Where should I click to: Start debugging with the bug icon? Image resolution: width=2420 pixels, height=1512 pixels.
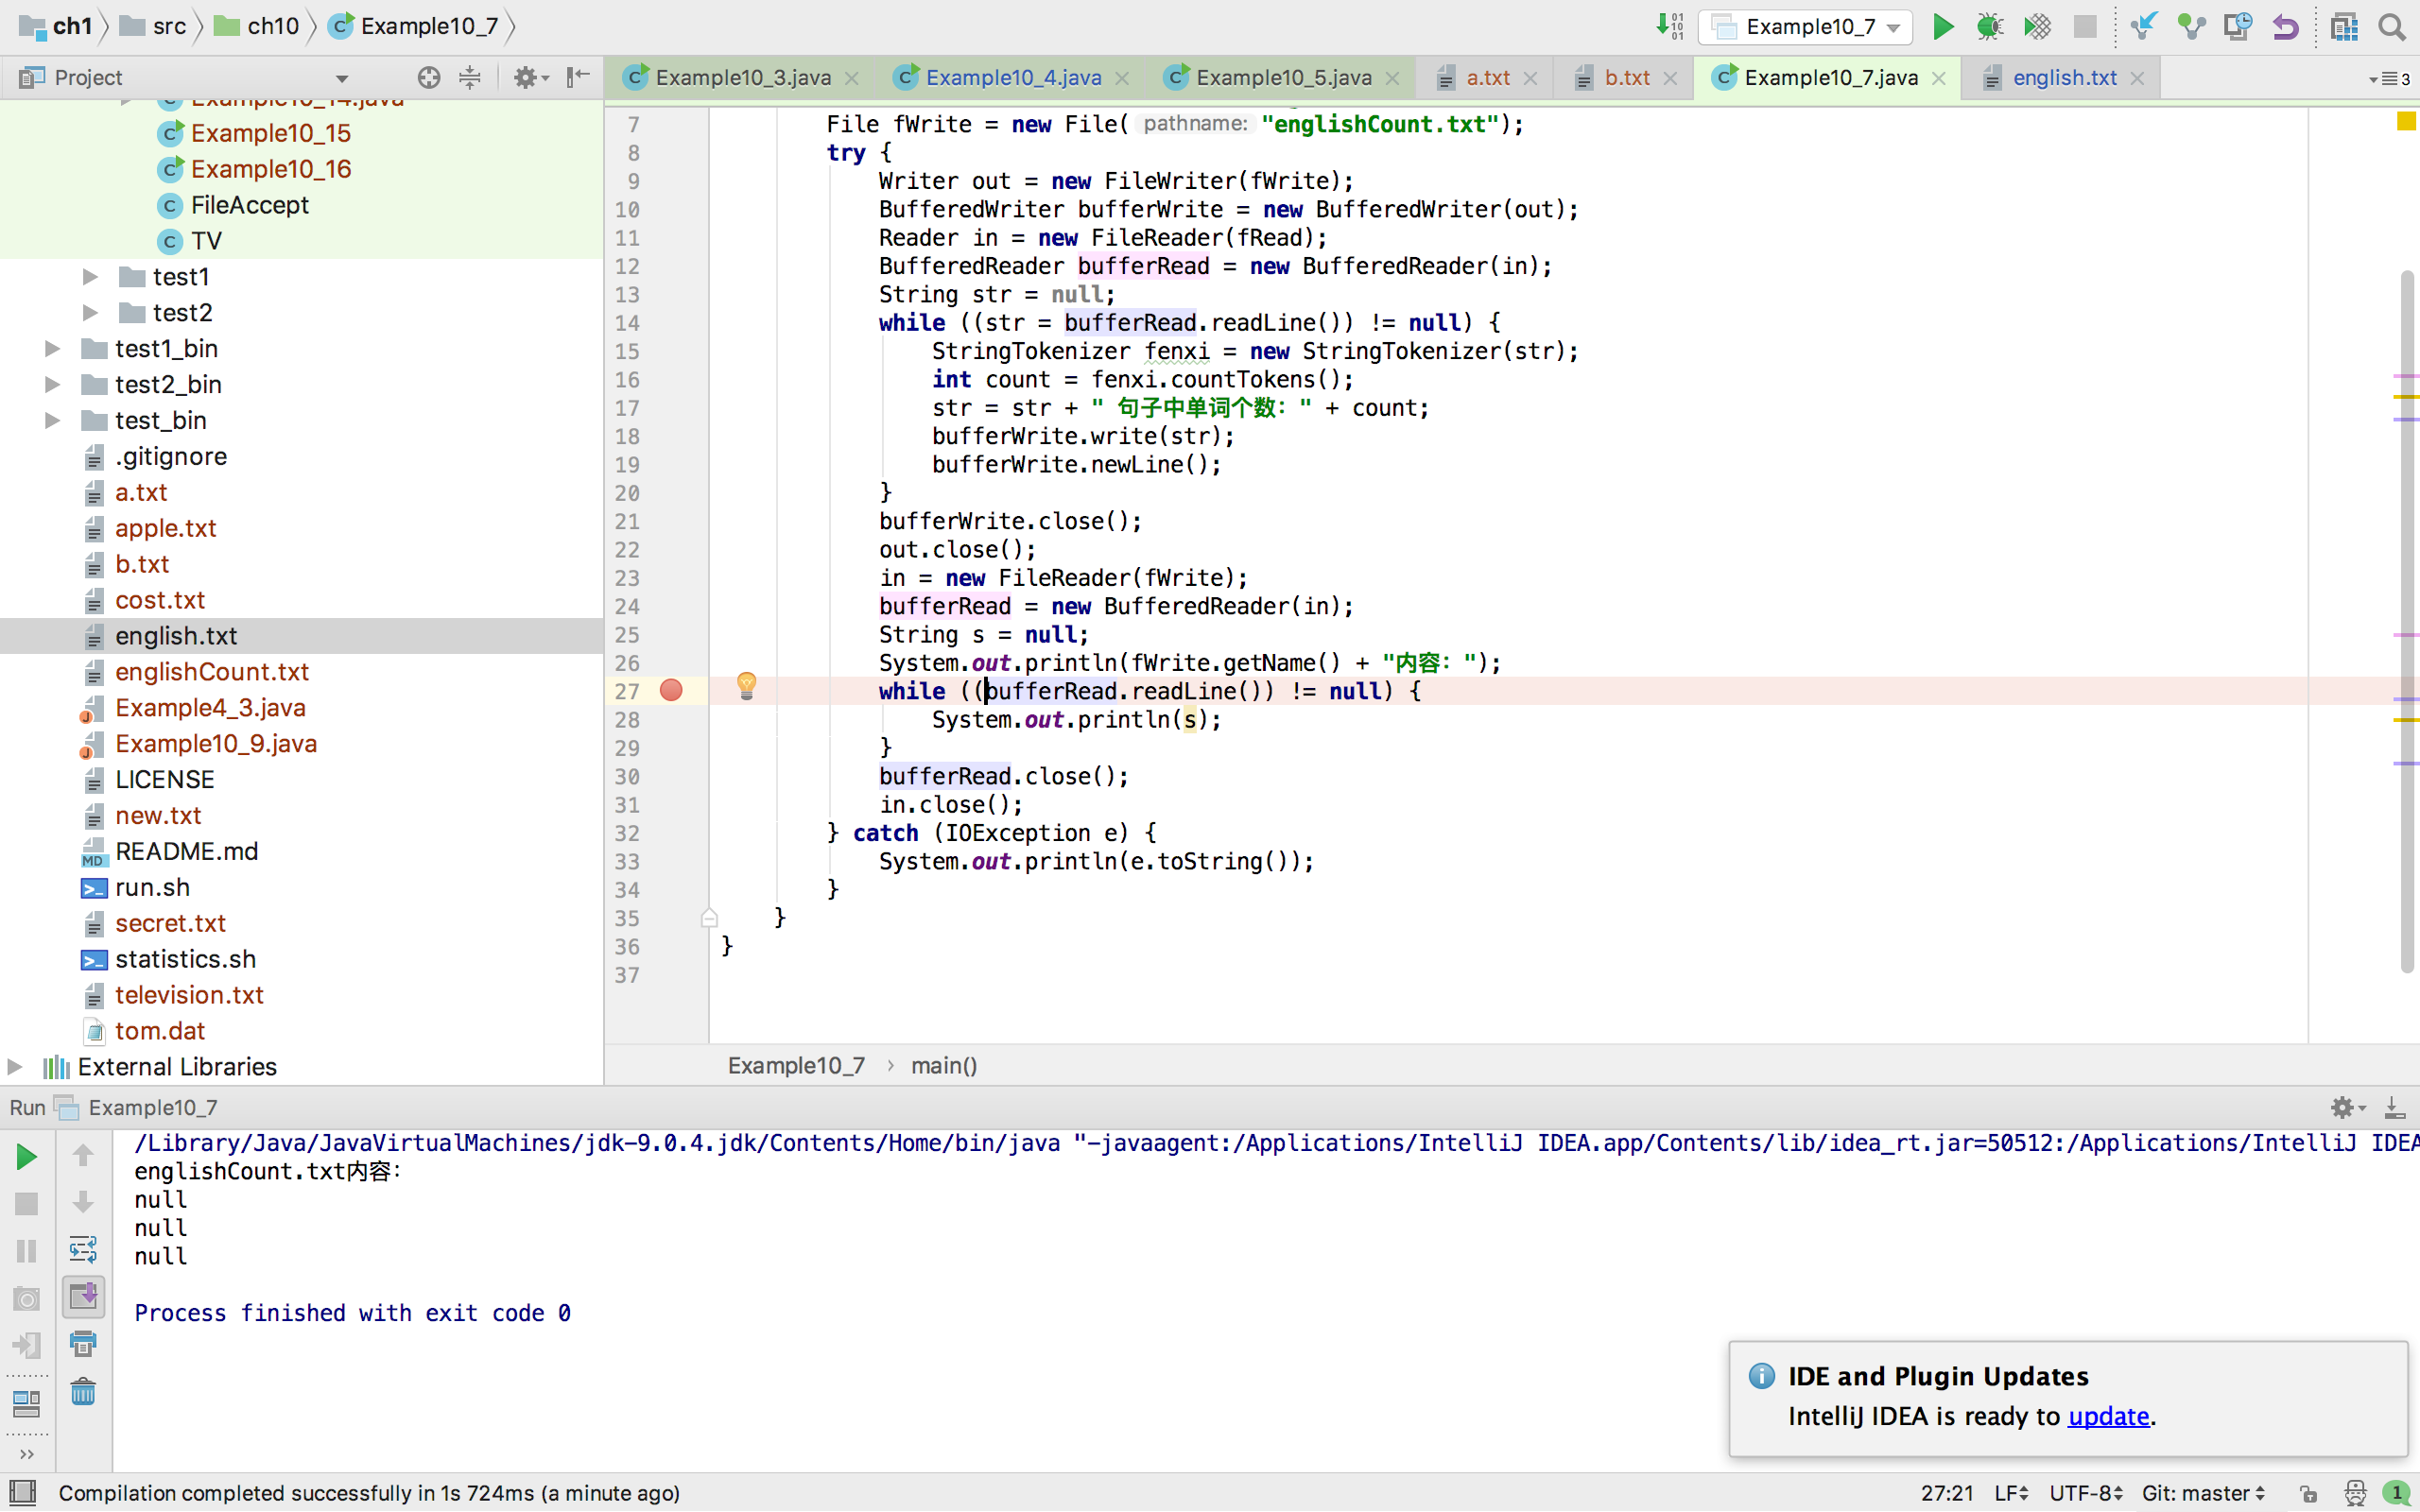pyautogui.click(x=1989, y=26)
